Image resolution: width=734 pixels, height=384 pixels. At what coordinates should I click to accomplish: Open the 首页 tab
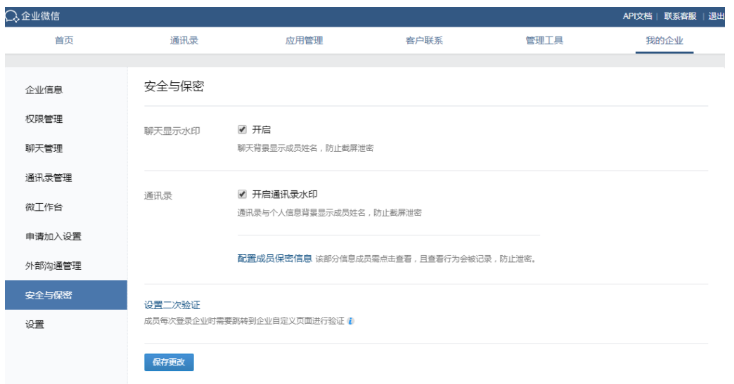pos(64,40)
